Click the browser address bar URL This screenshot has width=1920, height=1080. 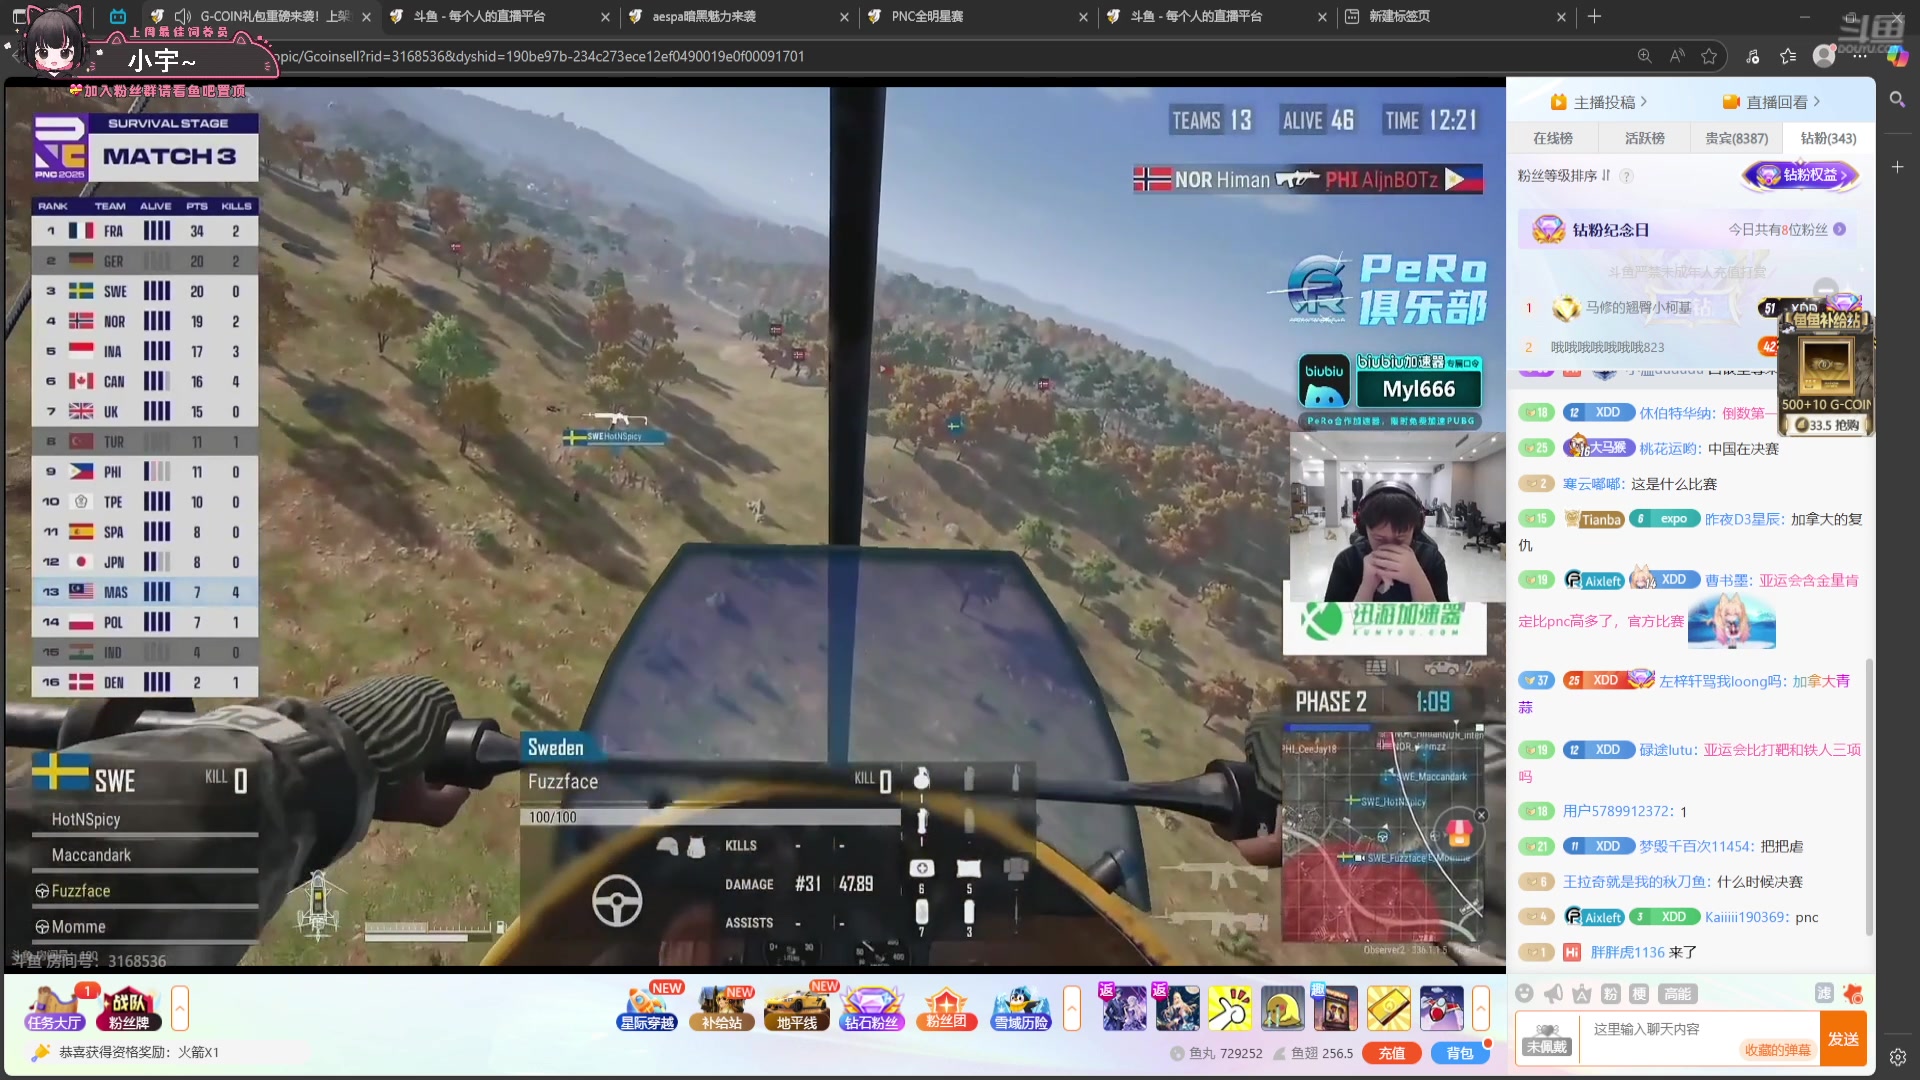pyautogui.click(x=540, y=56)
